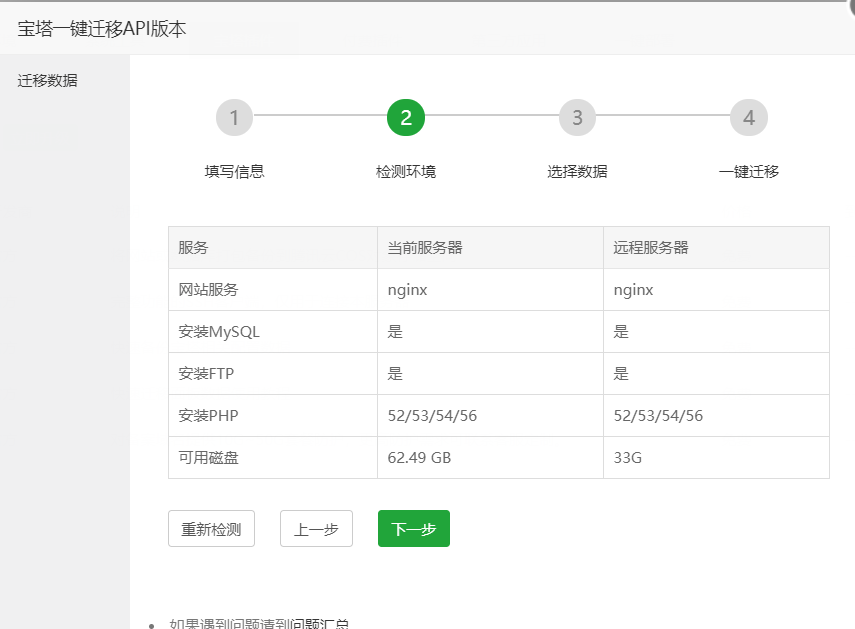Select the step 1 circle icon
Image resolution: width=855 pixels, height=629 pixels.
pos(234,117)
